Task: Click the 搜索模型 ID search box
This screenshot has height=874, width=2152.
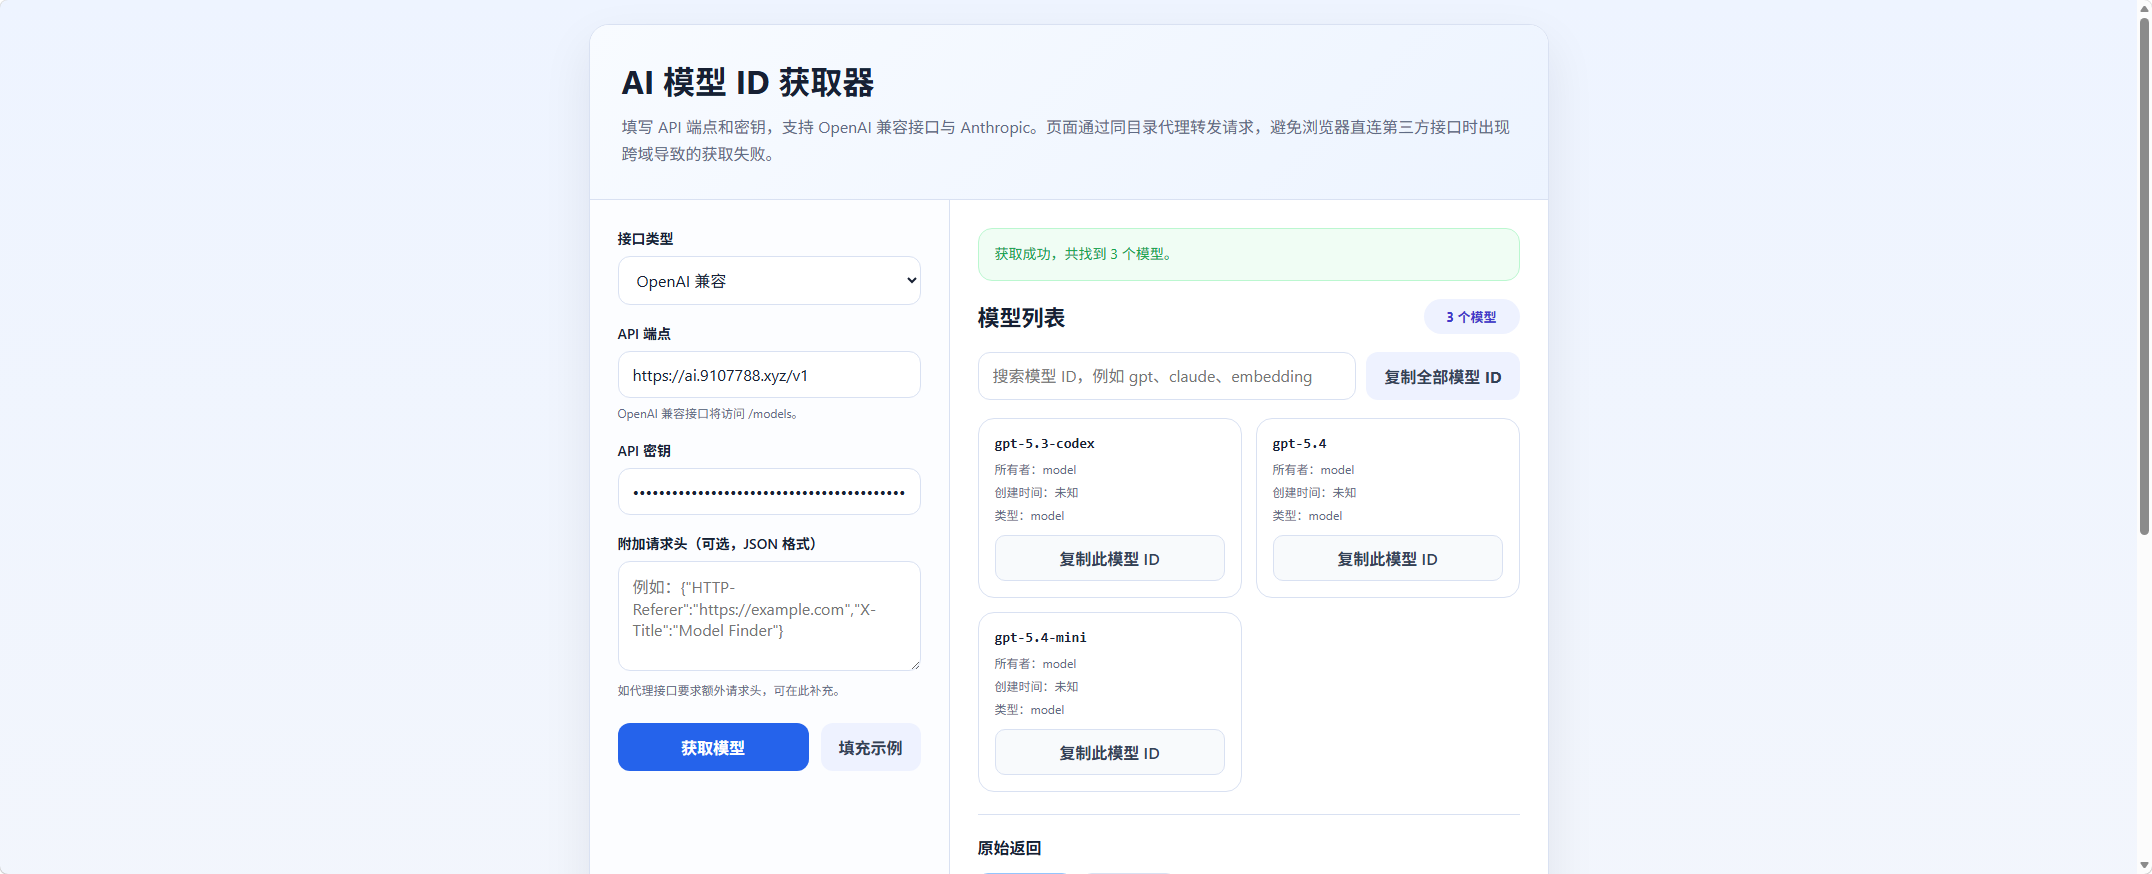Action: coord(1166,376)
